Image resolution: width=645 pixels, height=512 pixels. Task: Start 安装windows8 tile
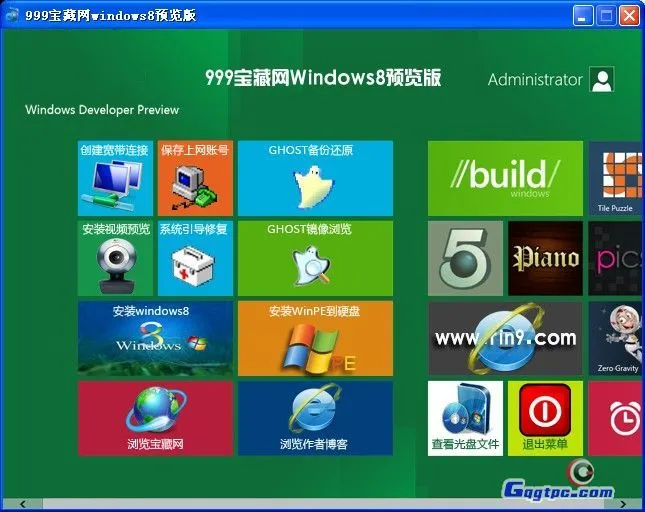[x=155, y=338]
